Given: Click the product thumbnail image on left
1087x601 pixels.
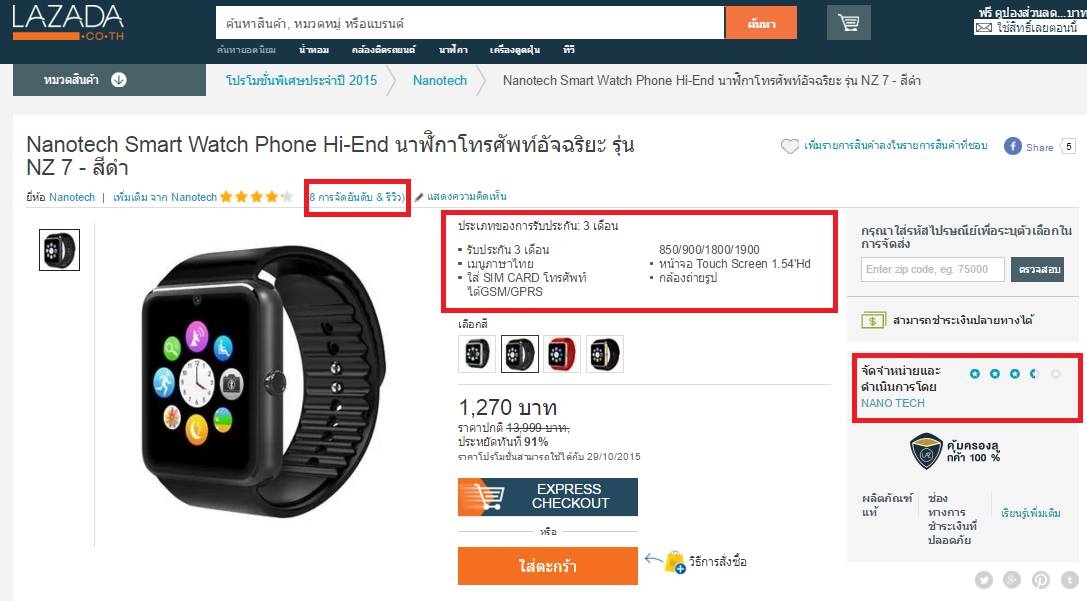Looking at the screenshot, I should tap(60, 250).
